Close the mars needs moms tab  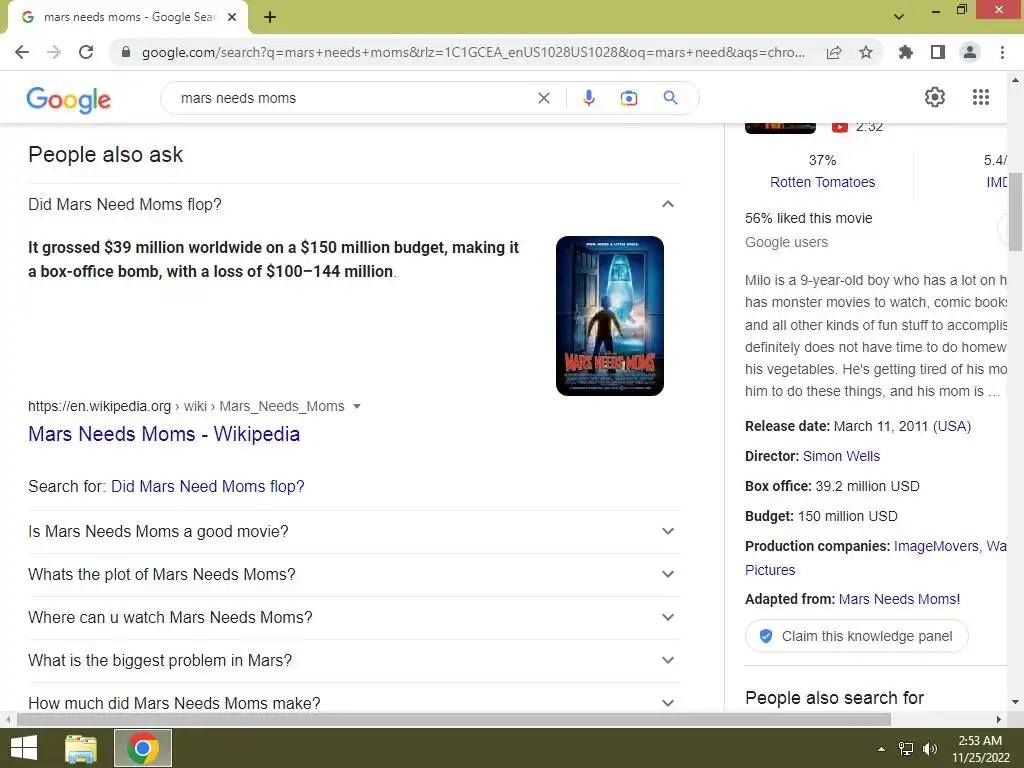click(x=232, y=17)
